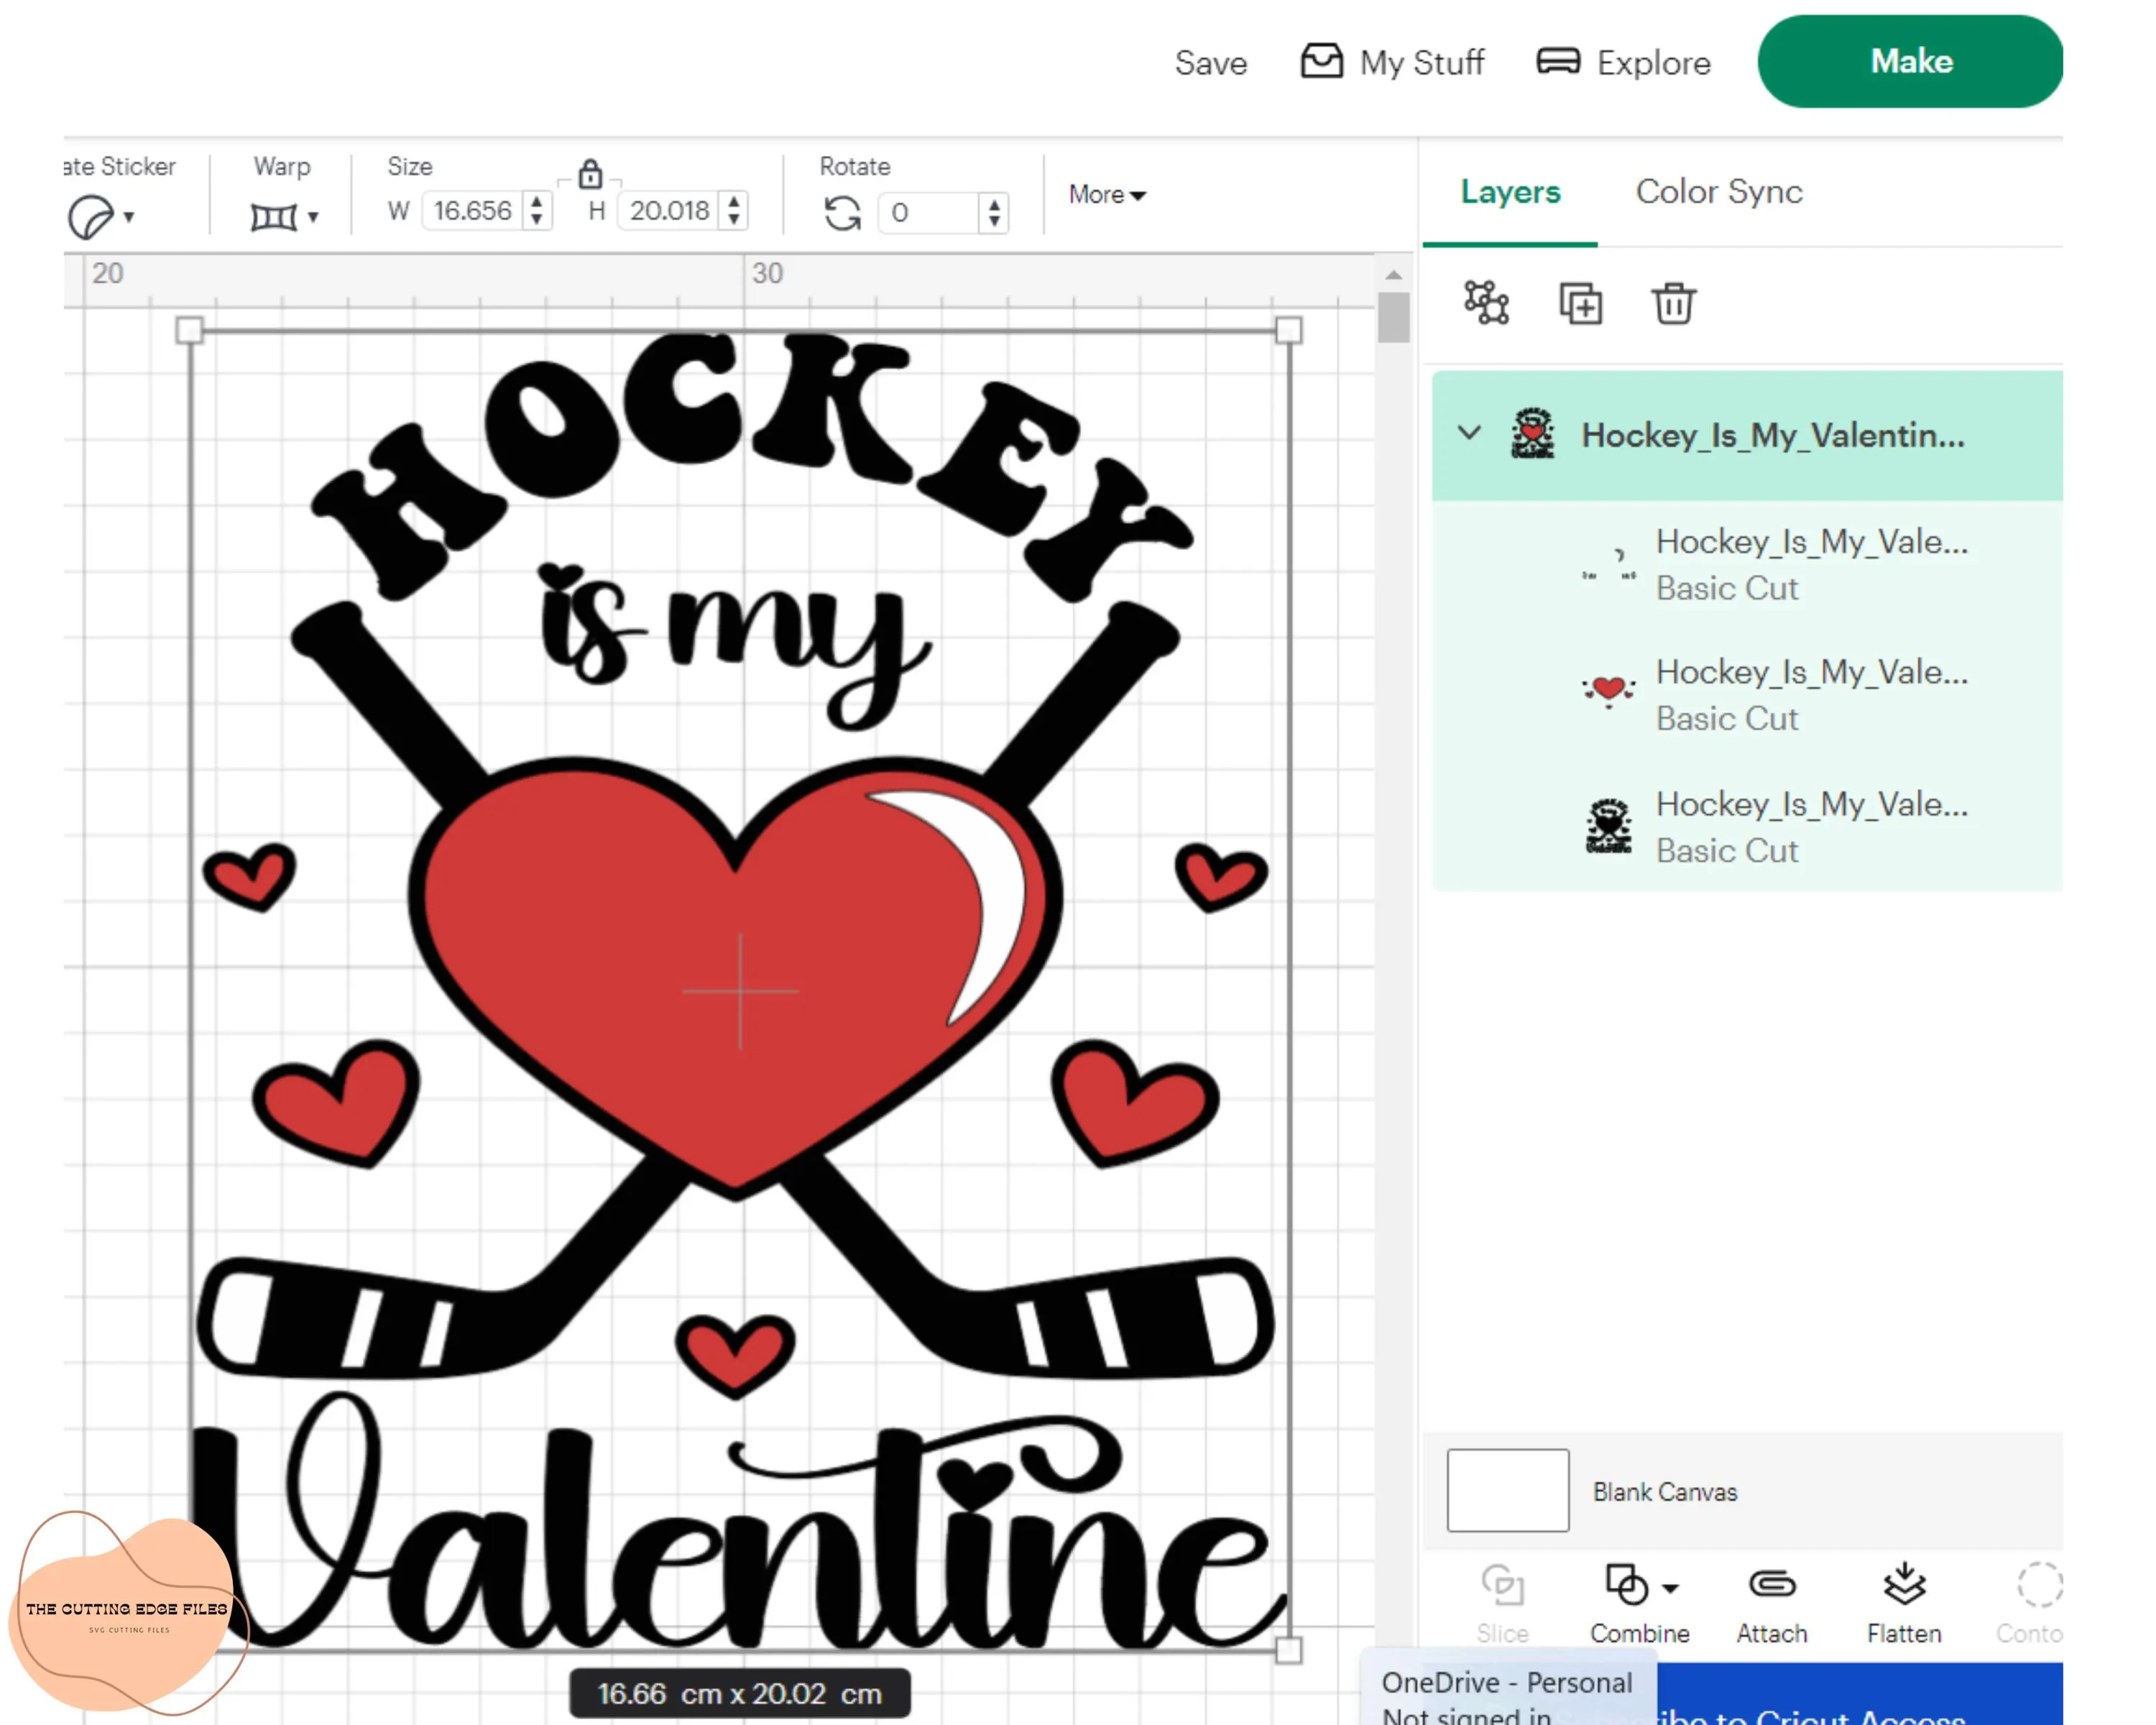Collapse the Hockey_Is_My_Valentin group
Image resolution: width=2156 pixels, height=1725 pixels.
(1469, 433)
